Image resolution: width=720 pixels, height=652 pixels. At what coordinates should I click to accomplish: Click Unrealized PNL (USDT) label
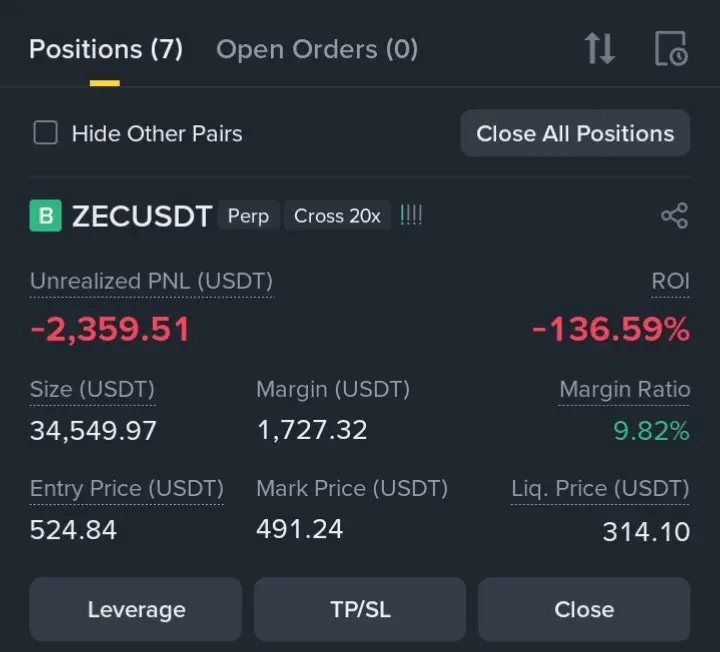coord(151,281)
